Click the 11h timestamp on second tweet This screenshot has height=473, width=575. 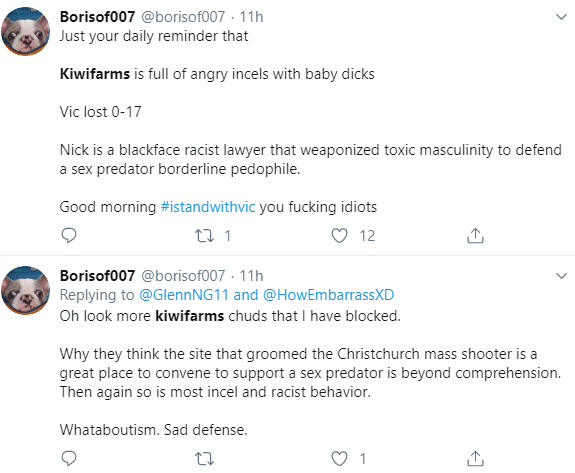coord(251,276)
